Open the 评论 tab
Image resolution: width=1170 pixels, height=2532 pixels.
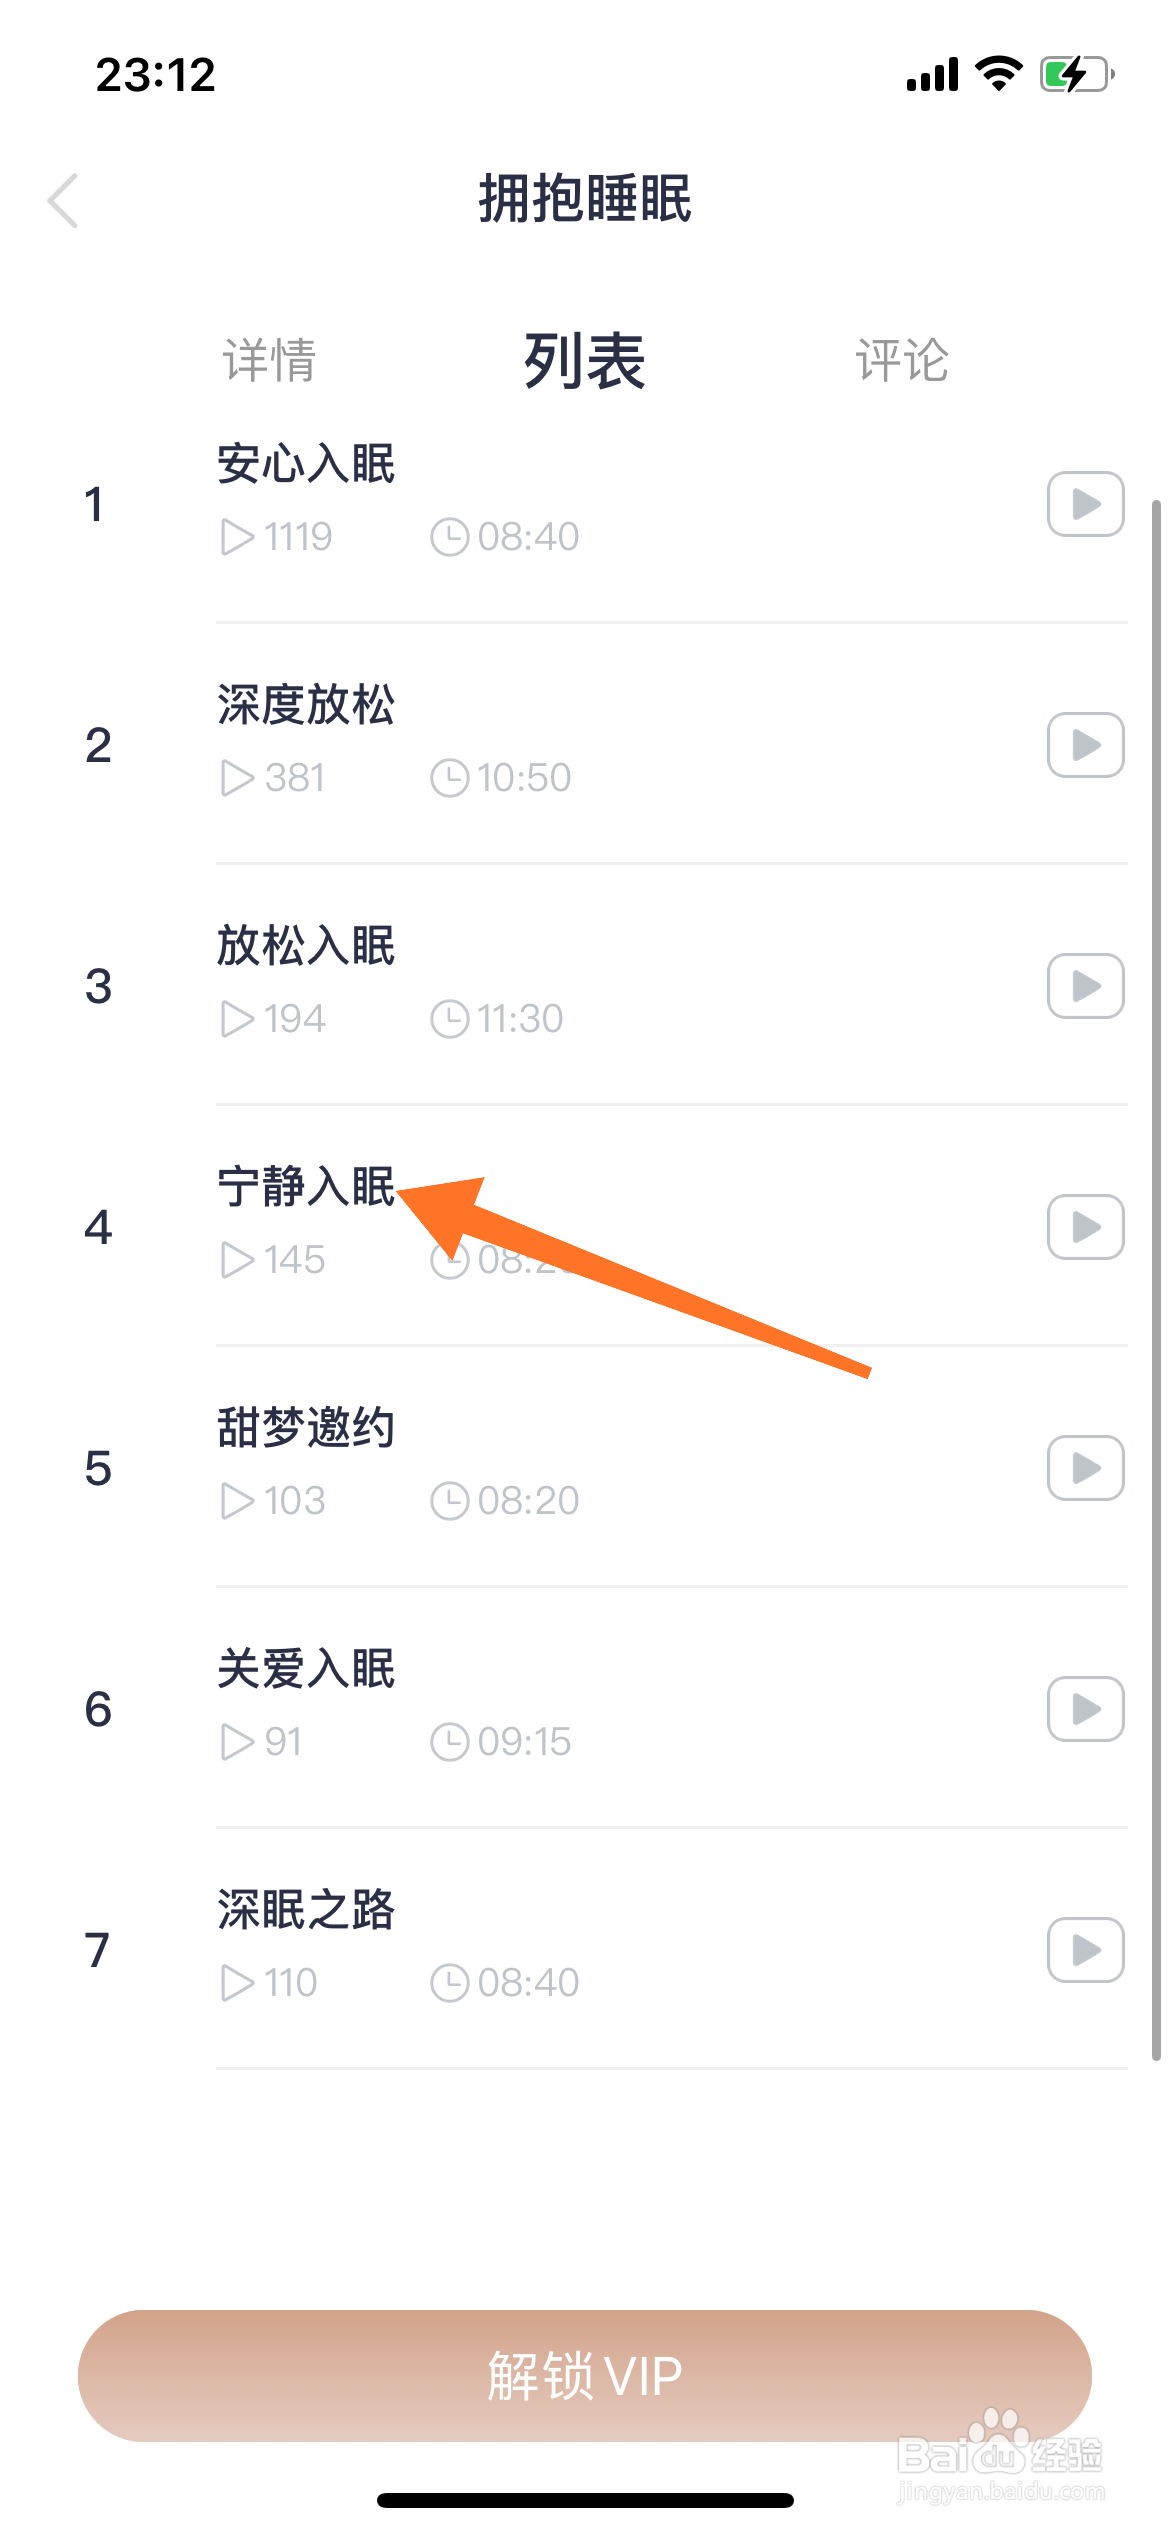902,360
